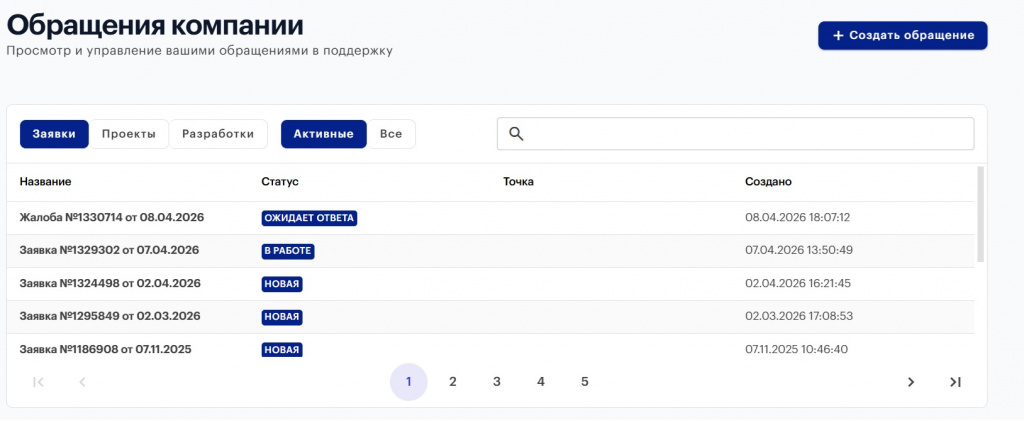Open page 3 of results
Image resolution: width=1024 pixels, height=421 pixels.
tap(496, 382)
